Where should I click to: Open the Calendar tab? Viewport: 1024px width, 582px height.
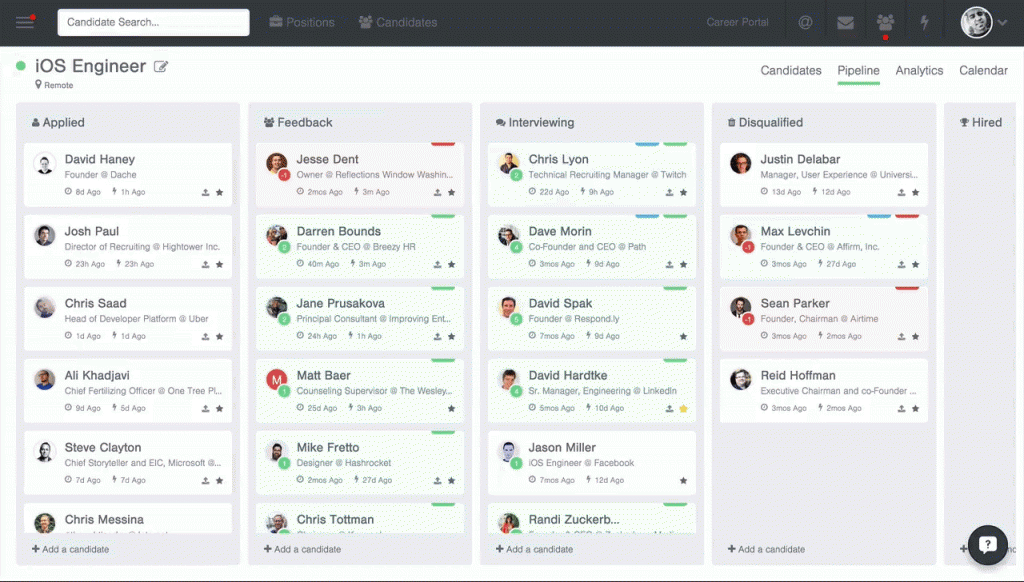tap(983, 71)
